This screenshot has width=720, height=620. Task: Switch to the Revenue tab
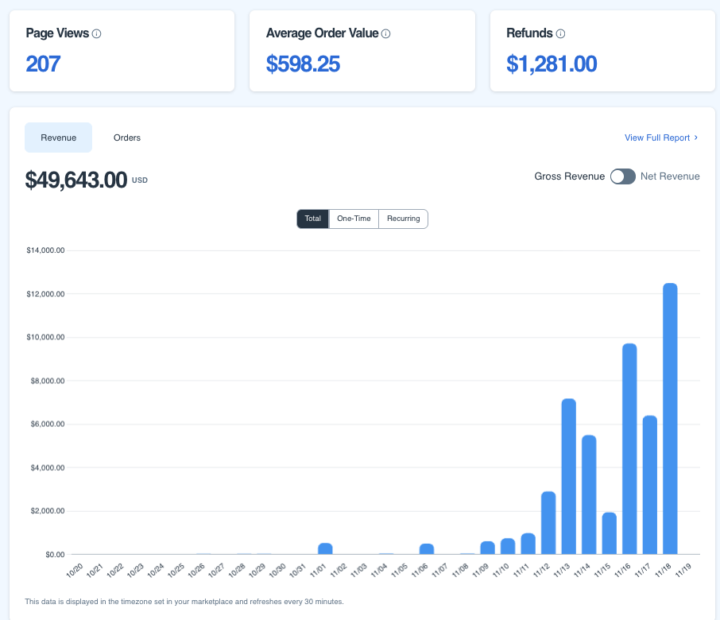click(58, 138)
